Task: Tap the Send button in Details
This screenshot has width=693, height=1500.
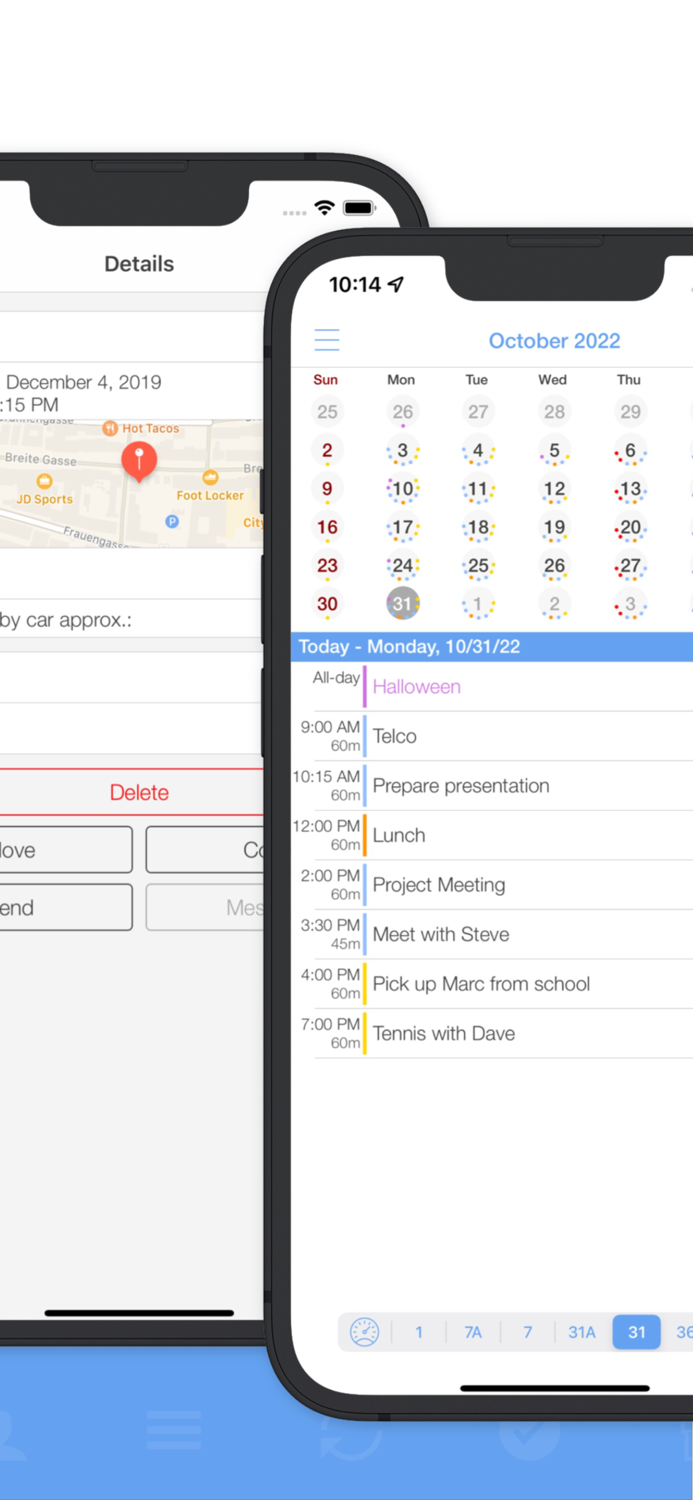Action: pyautogui.click(x=65, y=908)
